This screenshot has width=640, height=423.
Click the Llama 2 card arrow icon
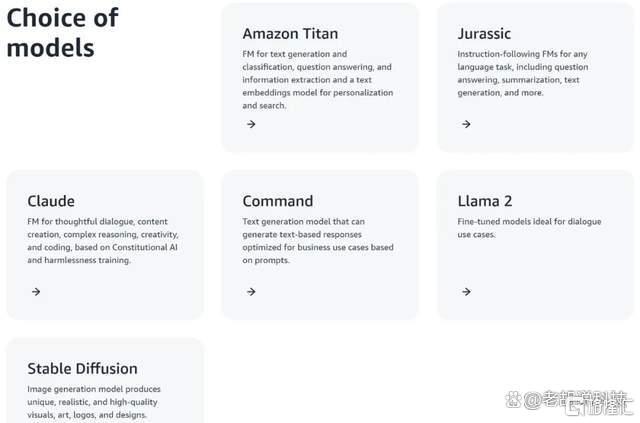pyautogui.click(x=466, y=292)
